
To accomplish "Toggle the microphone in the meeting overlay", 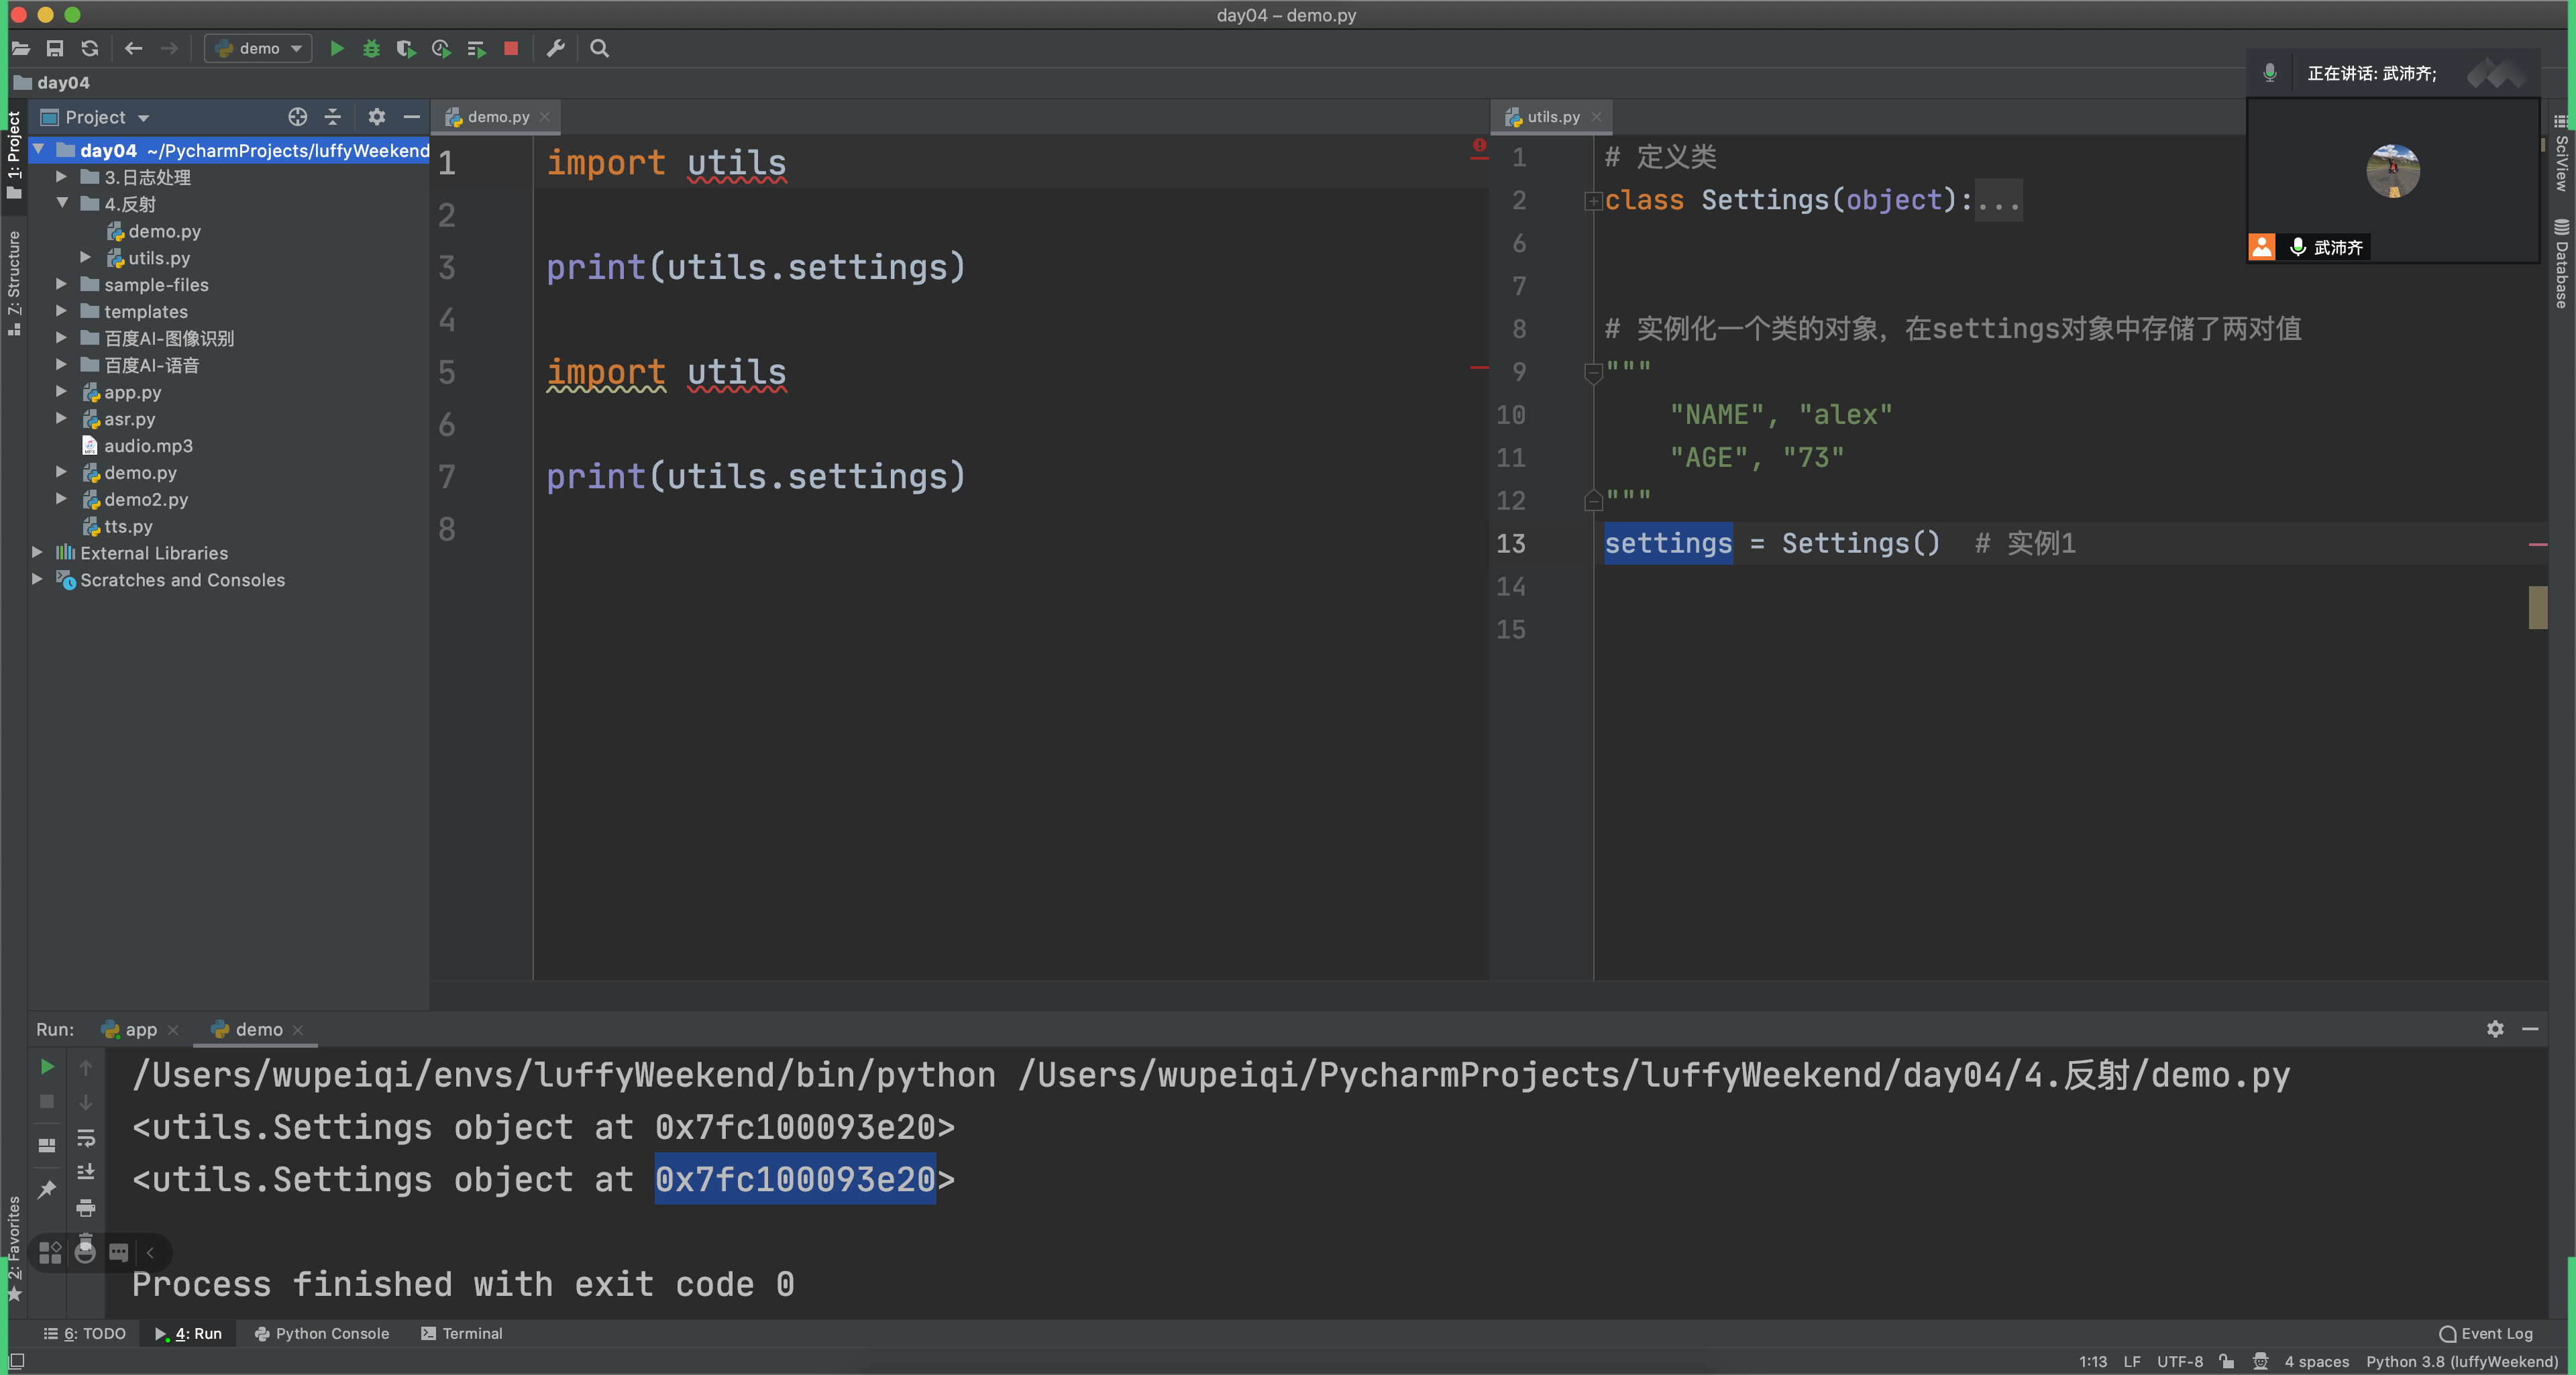I will tap(2269, 73).
